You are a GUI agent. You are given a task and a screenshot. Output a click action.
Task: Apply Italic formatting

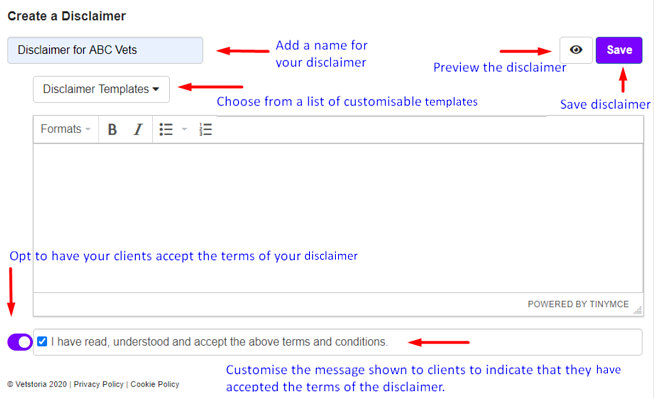138,130
